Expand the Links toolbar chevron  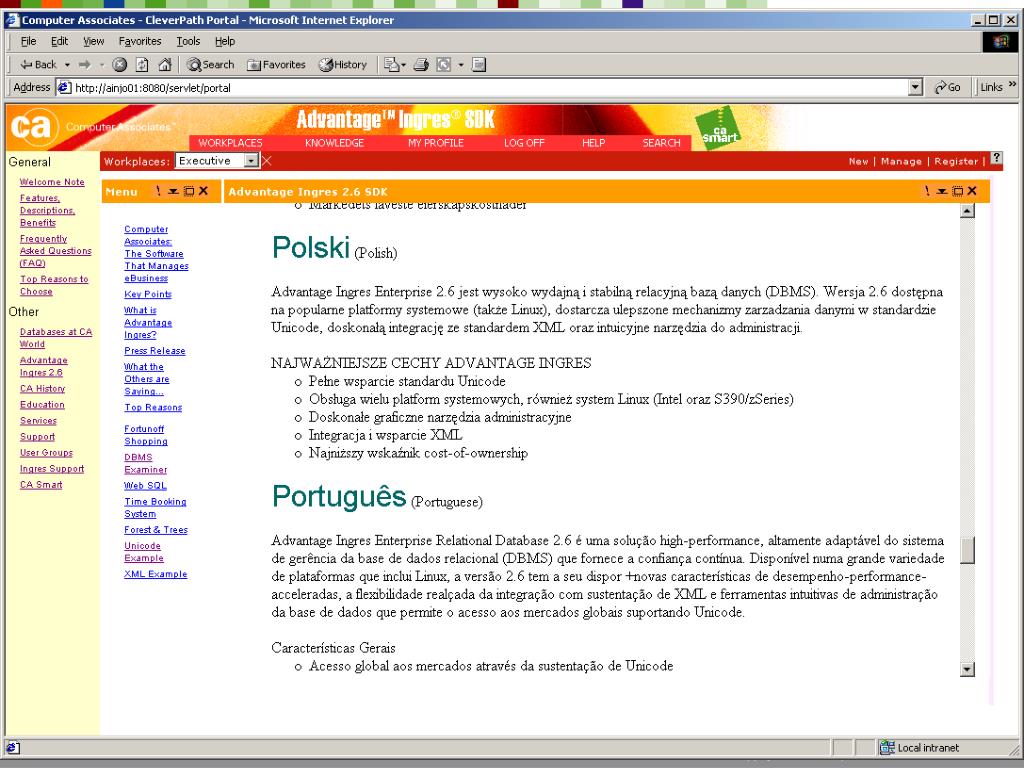click(x=1013, y=84)
